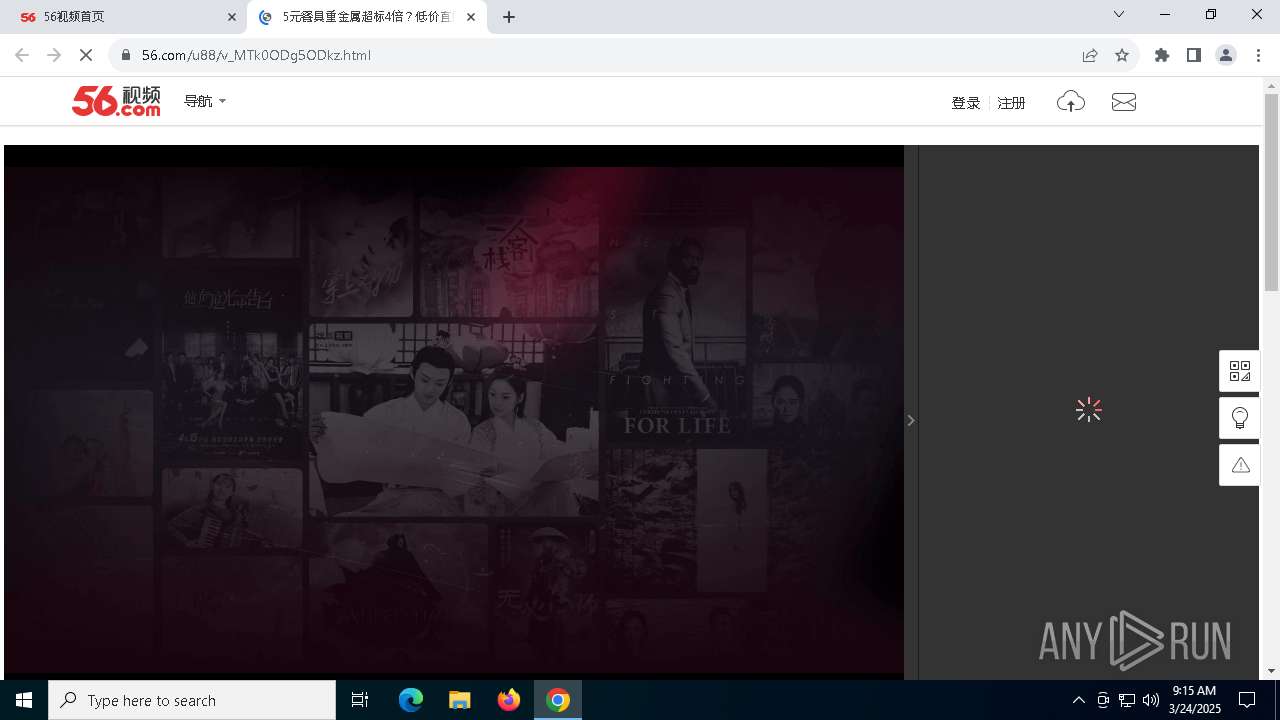Screen dimensions: 1280x720
Task: Open the extensions puzzle icon
Action: coord(1162,55)
